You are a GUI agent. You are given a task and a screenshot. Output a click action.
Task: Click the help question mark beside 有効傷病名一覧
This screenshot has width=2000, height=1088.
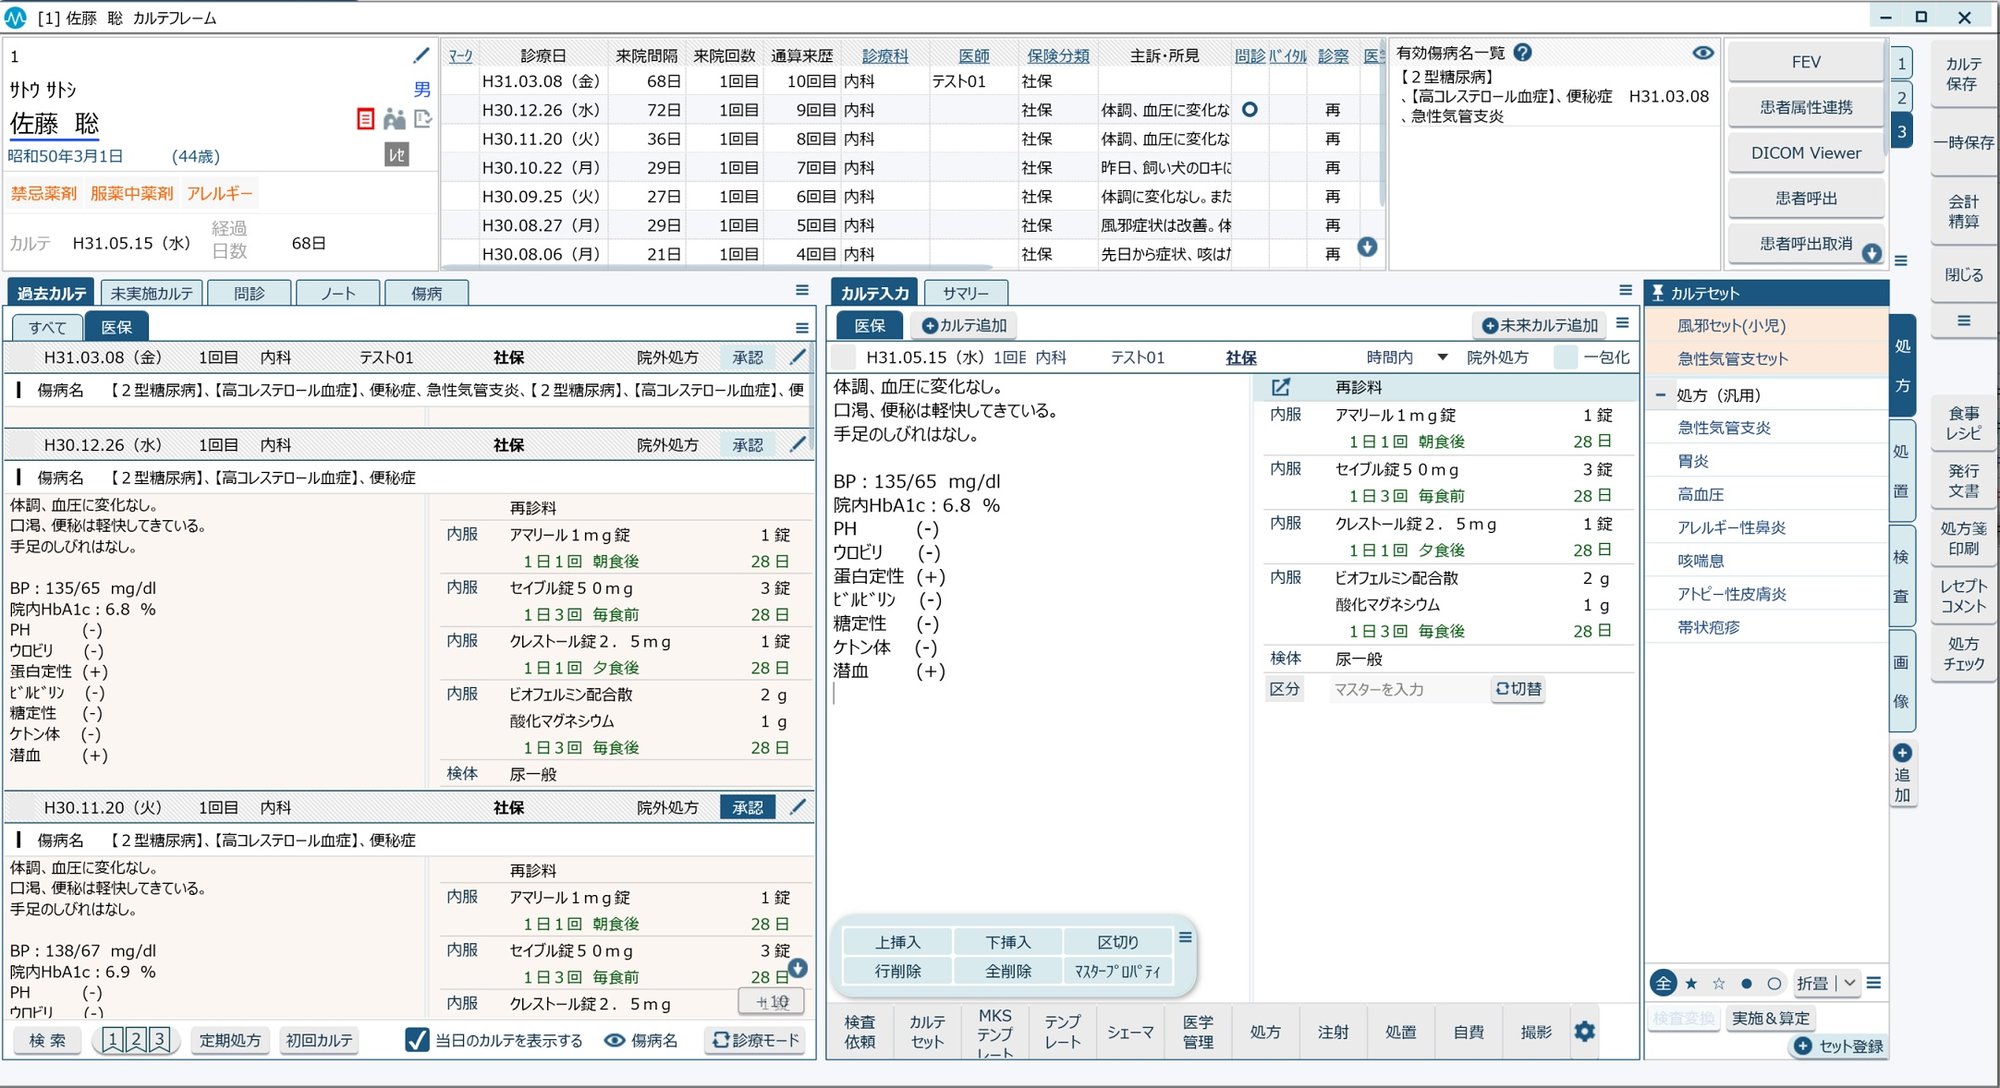1523,53
